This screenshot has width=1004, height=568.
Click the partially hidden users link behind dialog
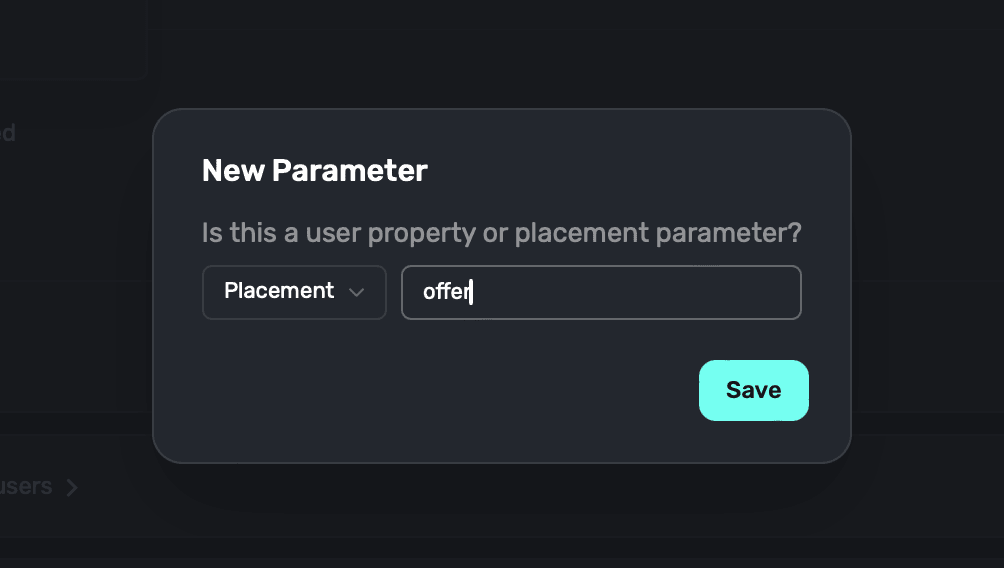[x=26, y=487]
